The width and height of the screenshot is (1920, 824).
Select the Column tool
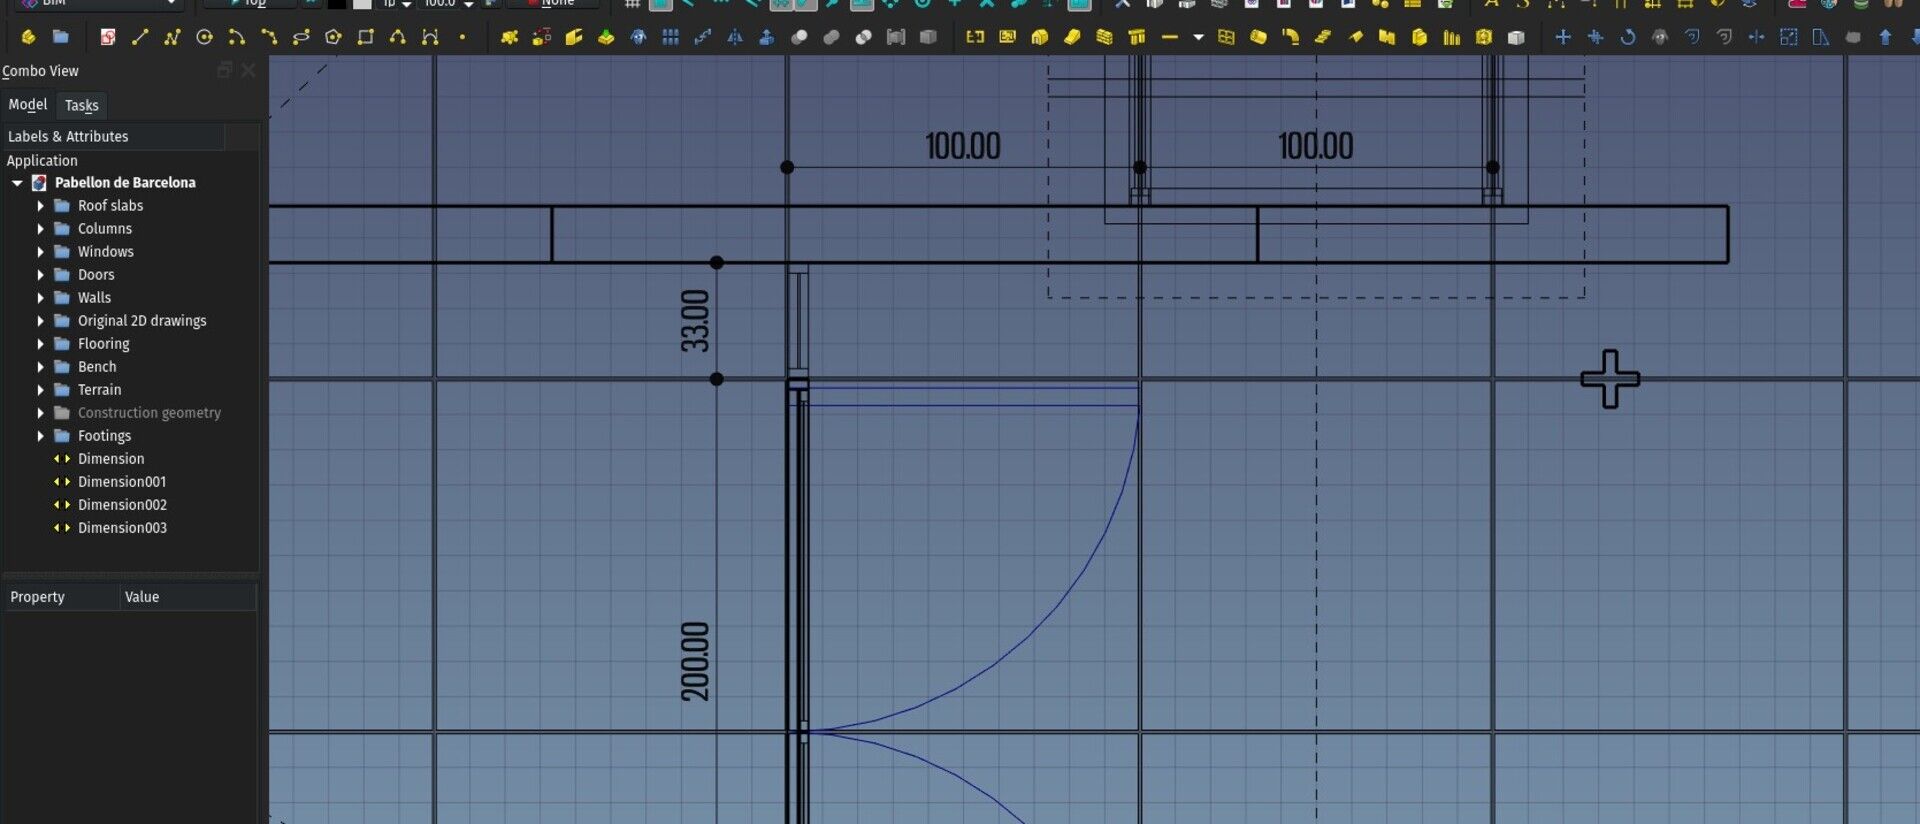pos(1137,37)
